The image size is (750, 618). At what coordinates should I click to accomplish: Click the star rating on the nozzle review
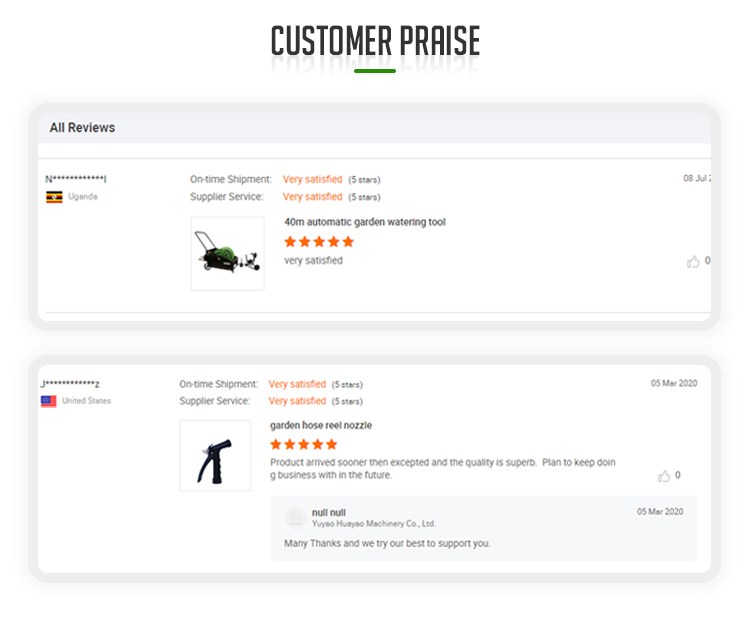(304, 444)
